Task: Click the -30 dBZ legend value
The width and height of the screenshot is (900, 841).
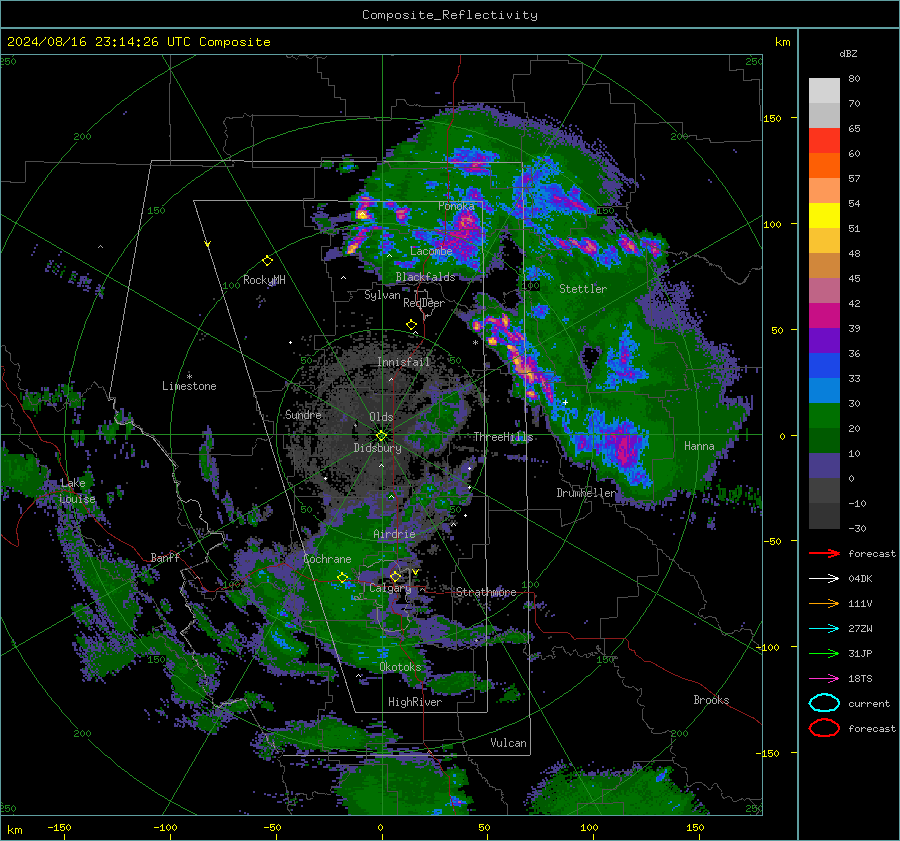Action: pyautogui.click(x=857, y=528)
